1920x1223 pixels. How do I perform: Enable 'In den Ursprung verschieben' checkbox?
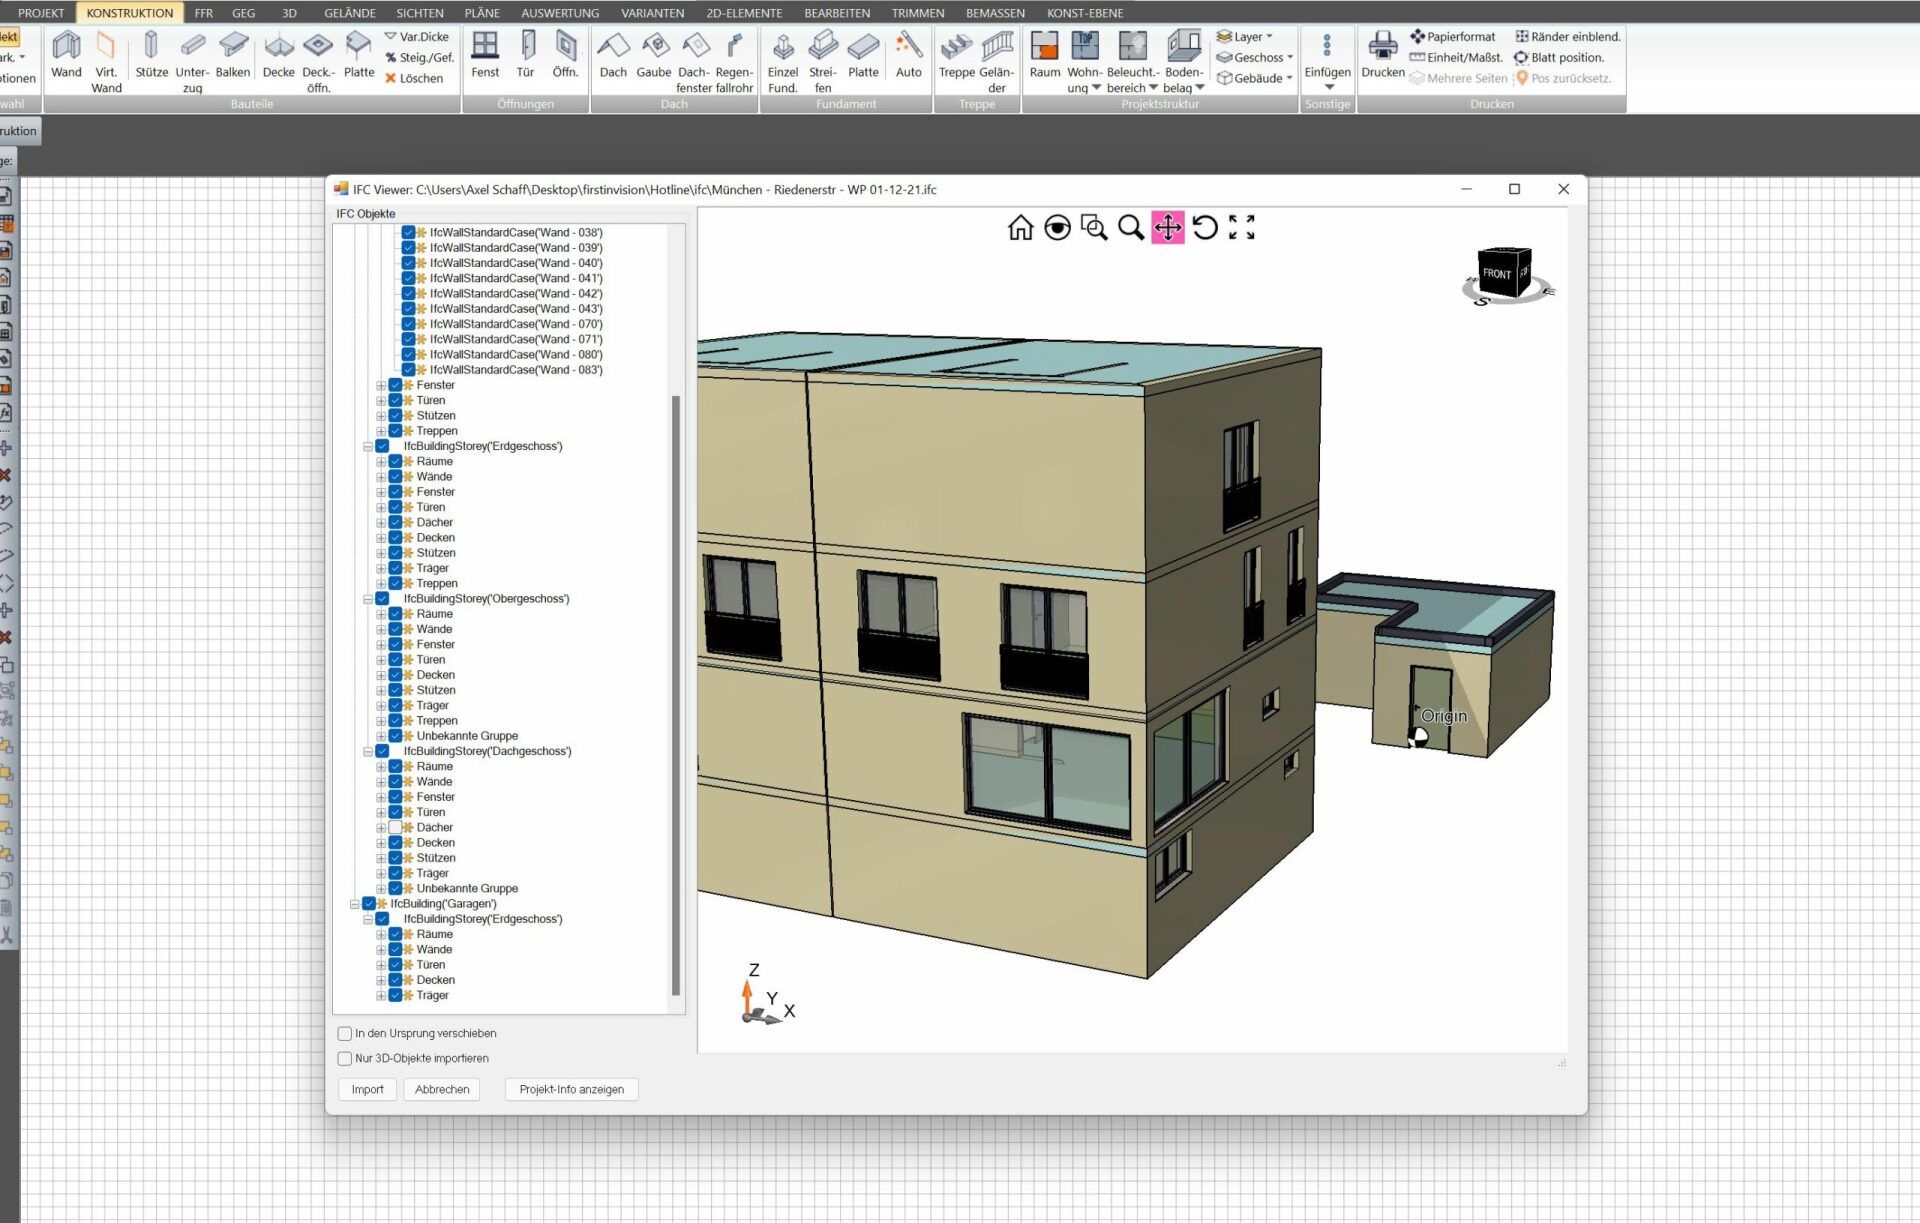(345, 1034)
